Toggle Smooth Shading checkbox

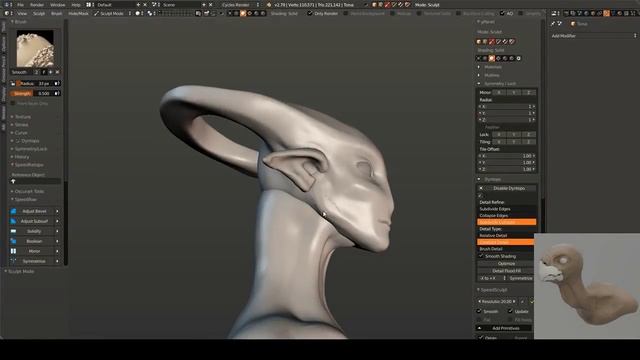[481, 256]
